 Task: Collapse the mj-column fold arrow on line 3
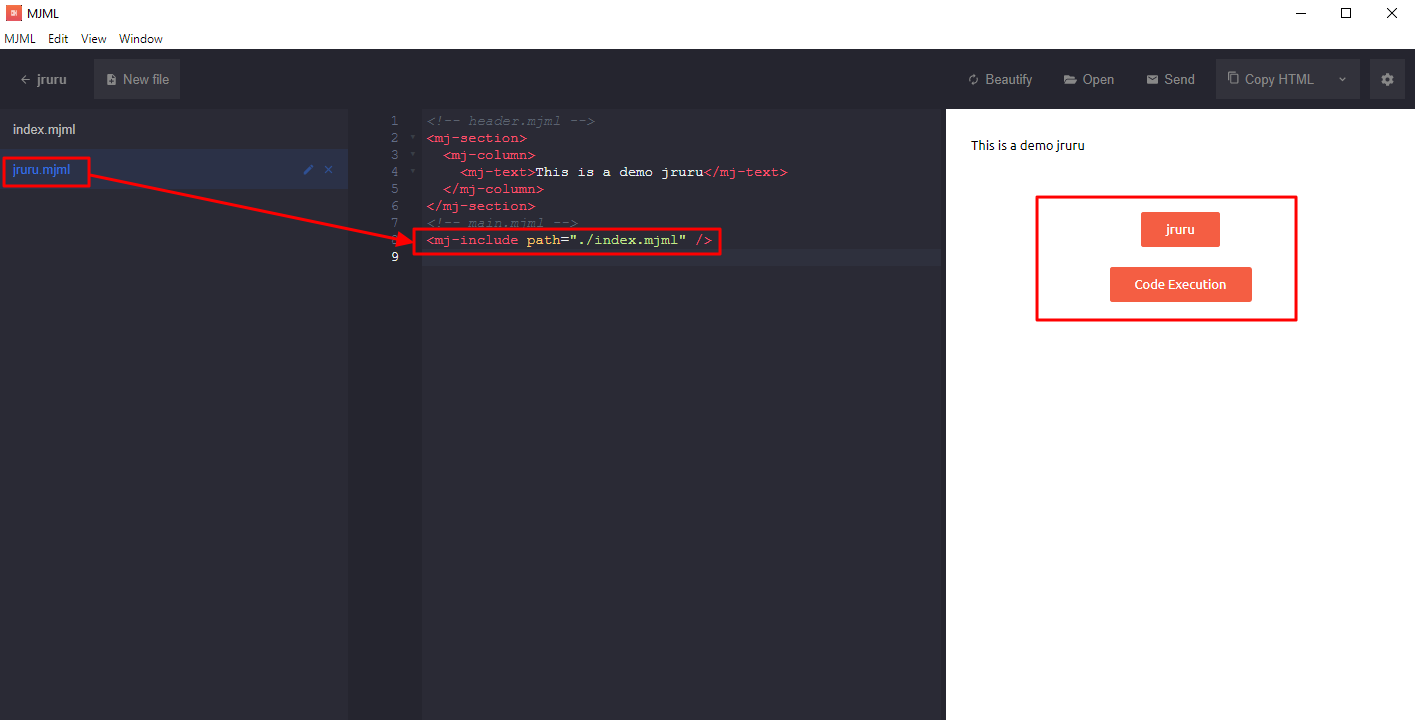(x=412, y=155)
